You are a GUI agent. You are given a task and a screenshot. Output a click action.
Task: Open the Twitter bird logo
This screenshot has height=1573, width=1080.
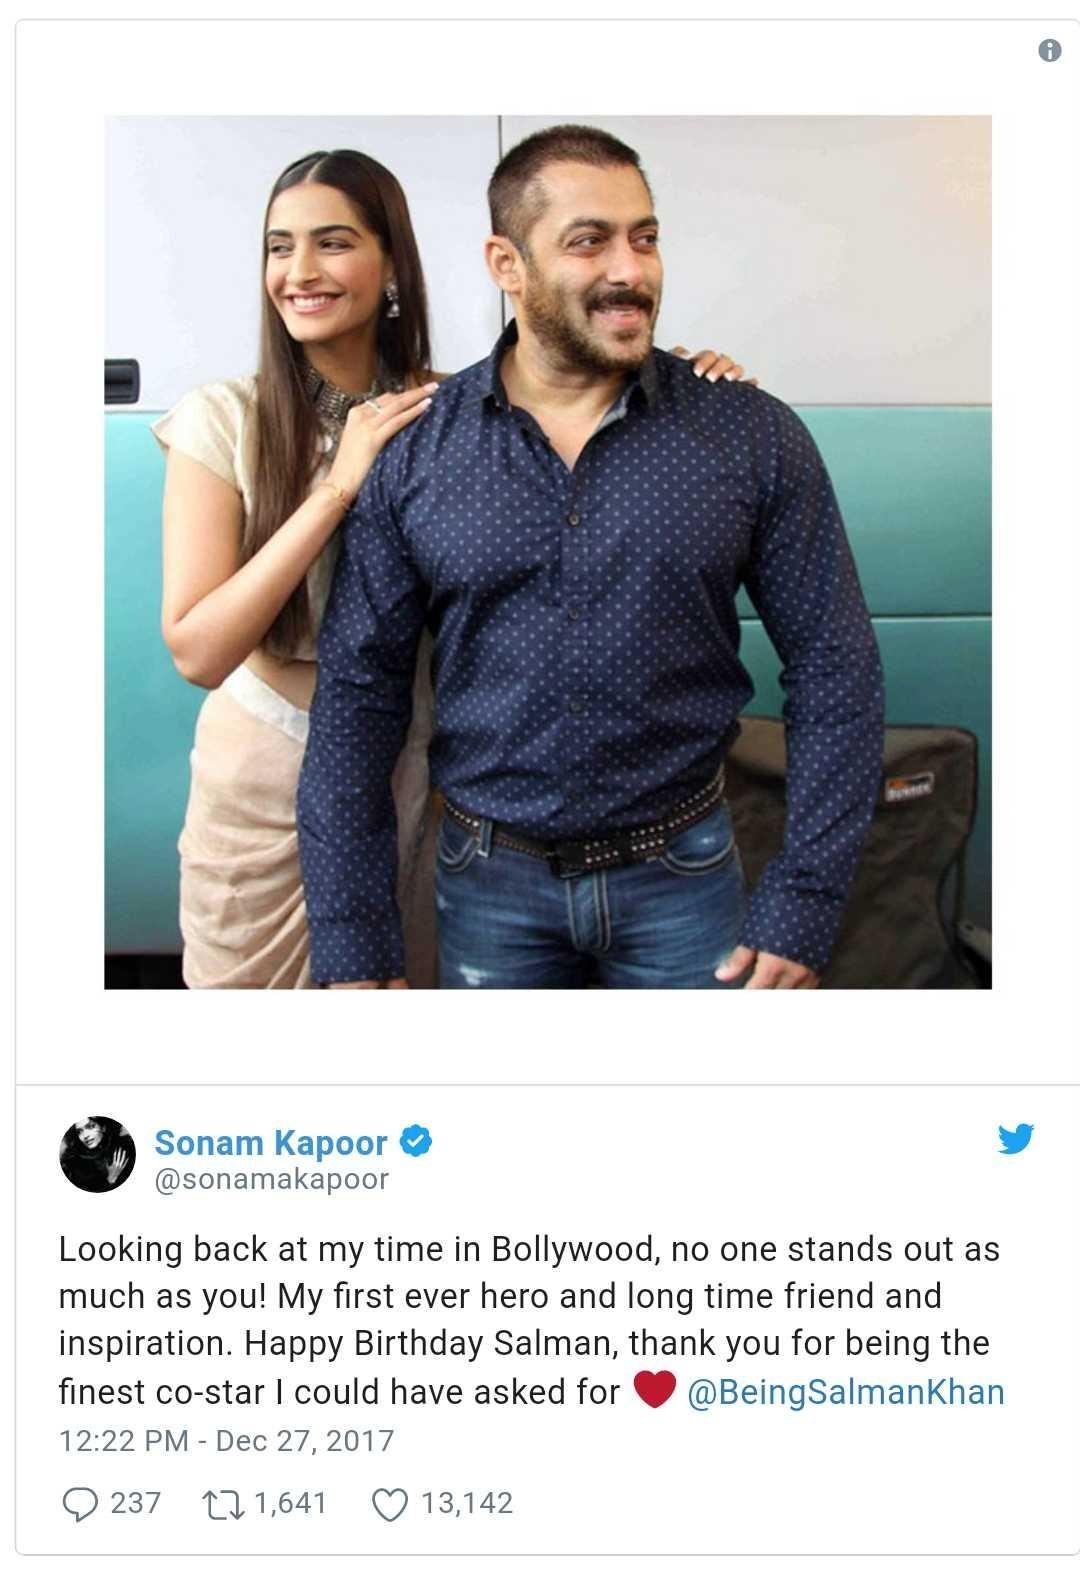click(1015, 1138)
